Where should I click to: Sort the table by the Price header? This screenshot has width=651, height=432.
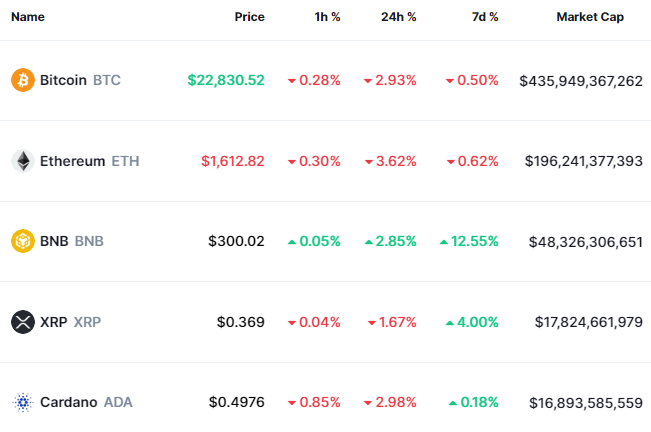click(x=249, y=18)
